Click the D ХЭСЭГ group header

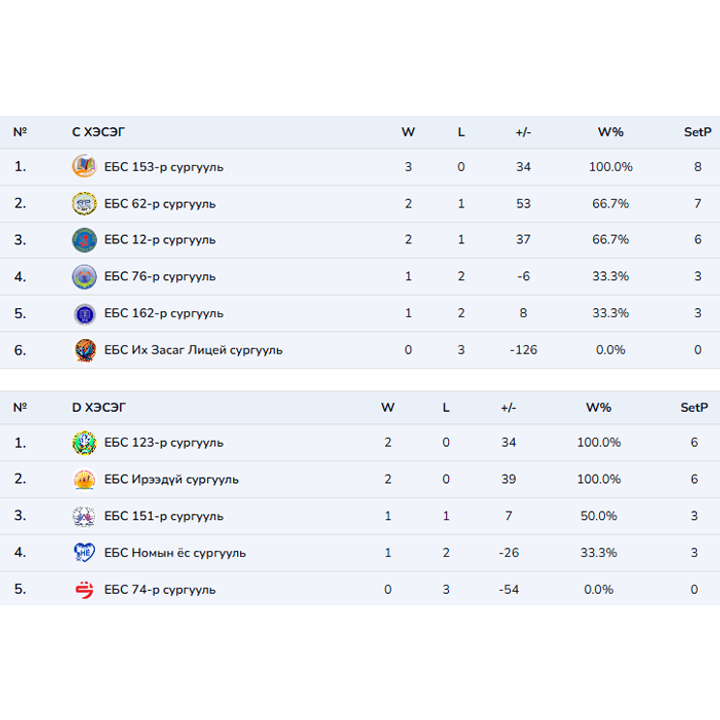pyautogui.click(x=99, y=408)
